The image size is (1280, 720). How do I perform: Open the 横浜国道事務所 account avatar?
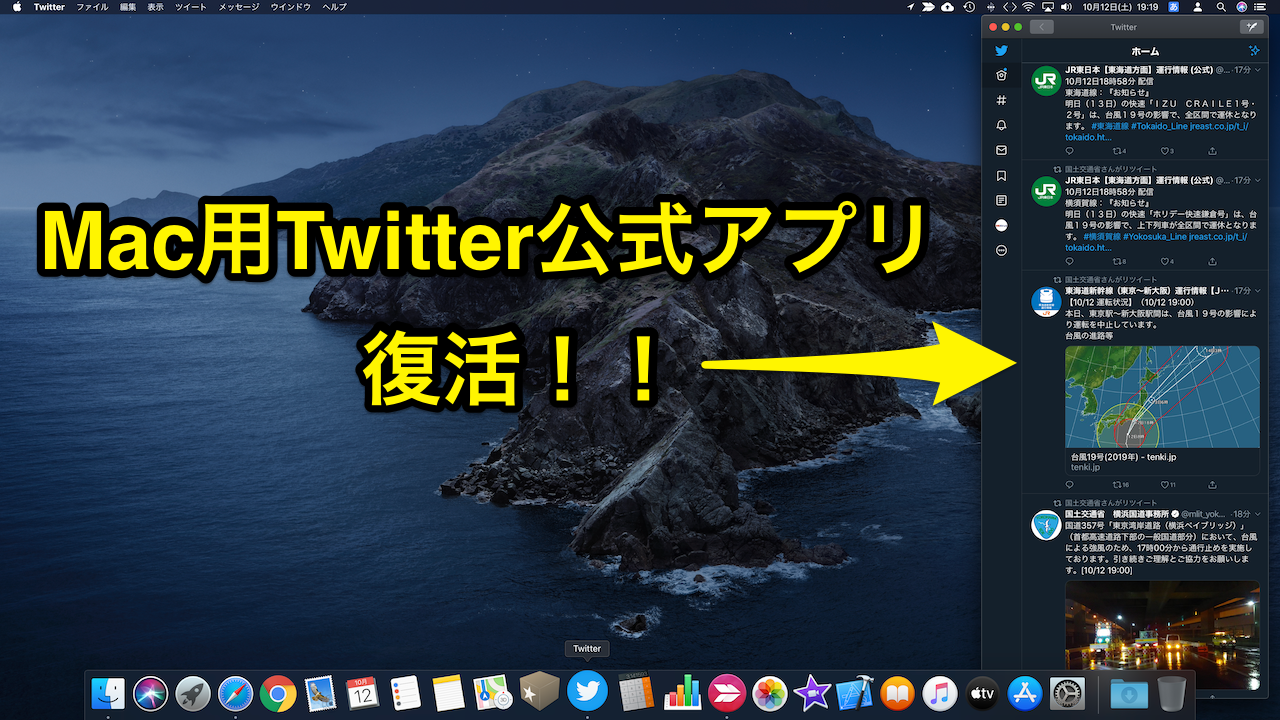coord(1046,524)
